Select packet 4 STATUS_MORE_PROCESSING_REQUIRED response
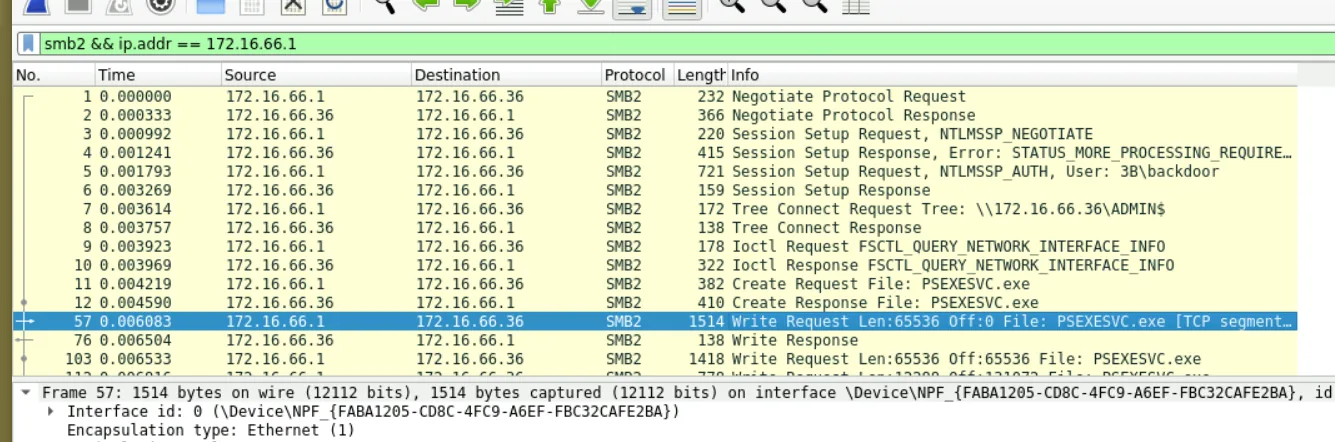1335x442 pixels. [x=655, y=153]
